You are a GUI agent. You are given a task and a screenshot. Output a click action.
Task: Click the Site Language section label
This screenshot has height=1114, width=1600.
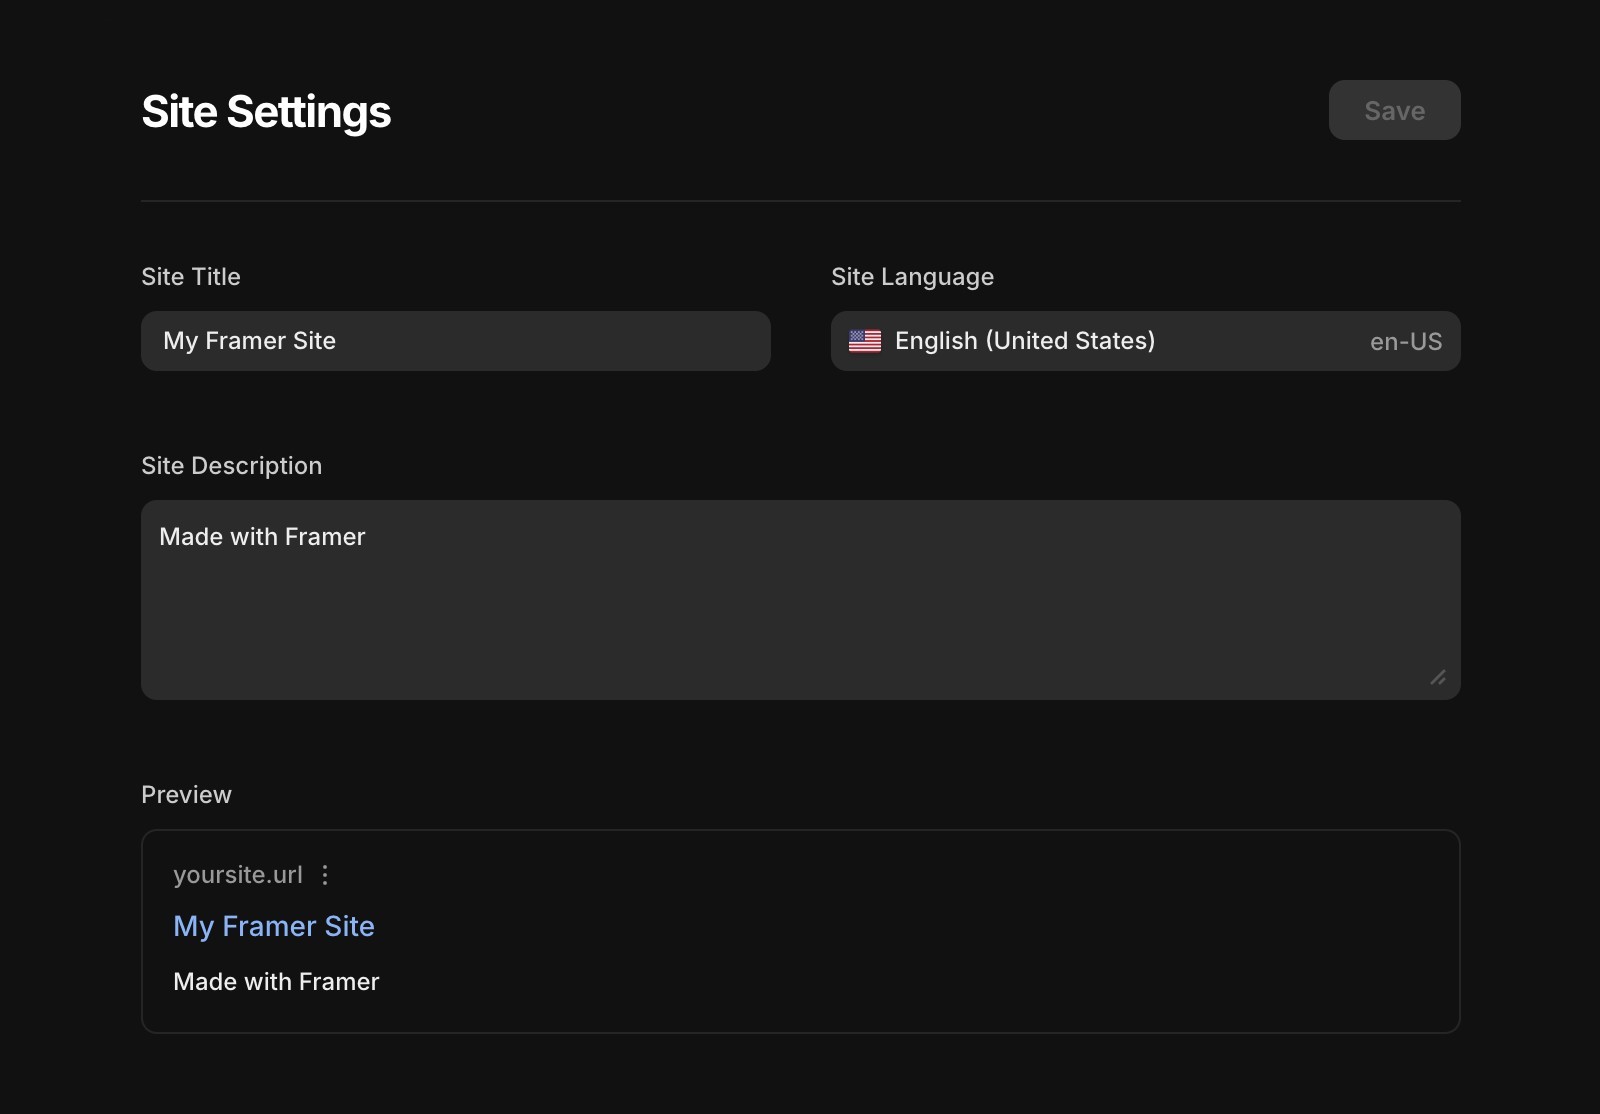912,277
